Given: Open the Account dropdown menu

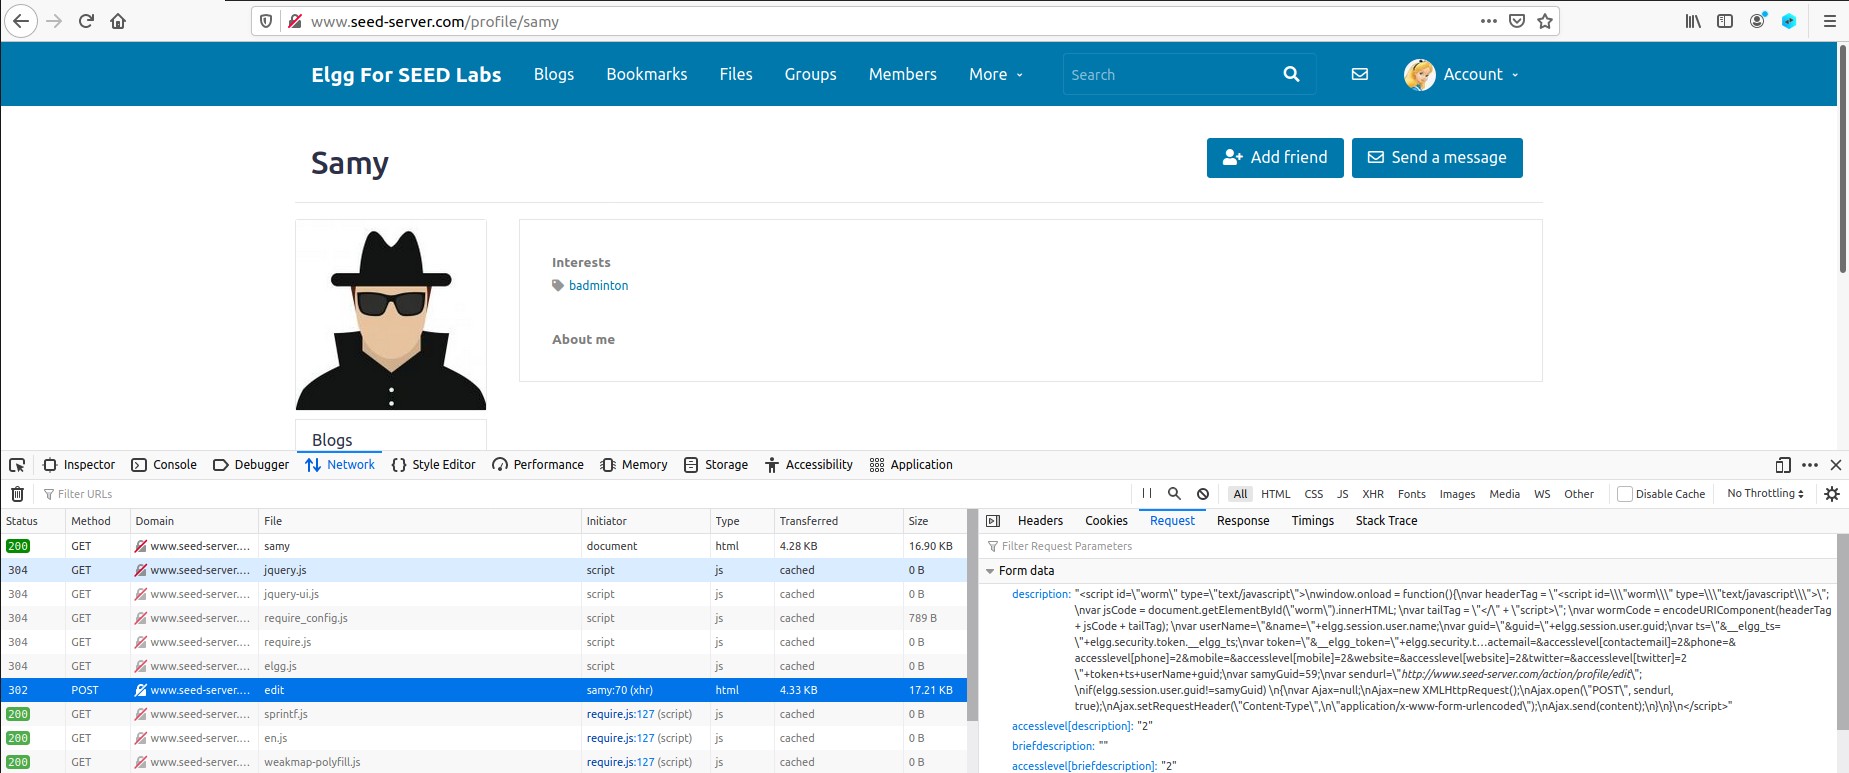Looking at the screenshot, I should 1461,74.
